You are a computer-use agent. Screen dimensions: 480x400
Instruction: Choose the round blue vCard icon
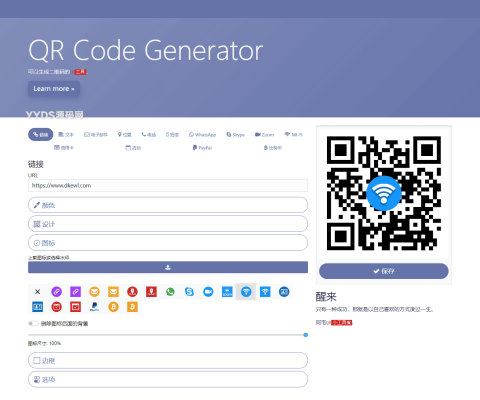(284, 292)
